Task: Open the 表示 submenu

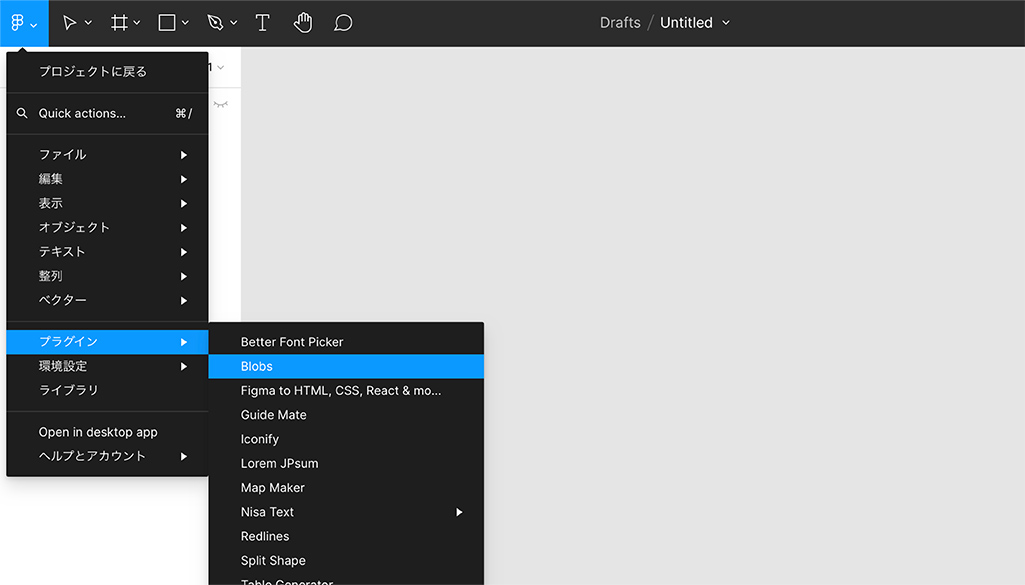Action: [107, 203]
